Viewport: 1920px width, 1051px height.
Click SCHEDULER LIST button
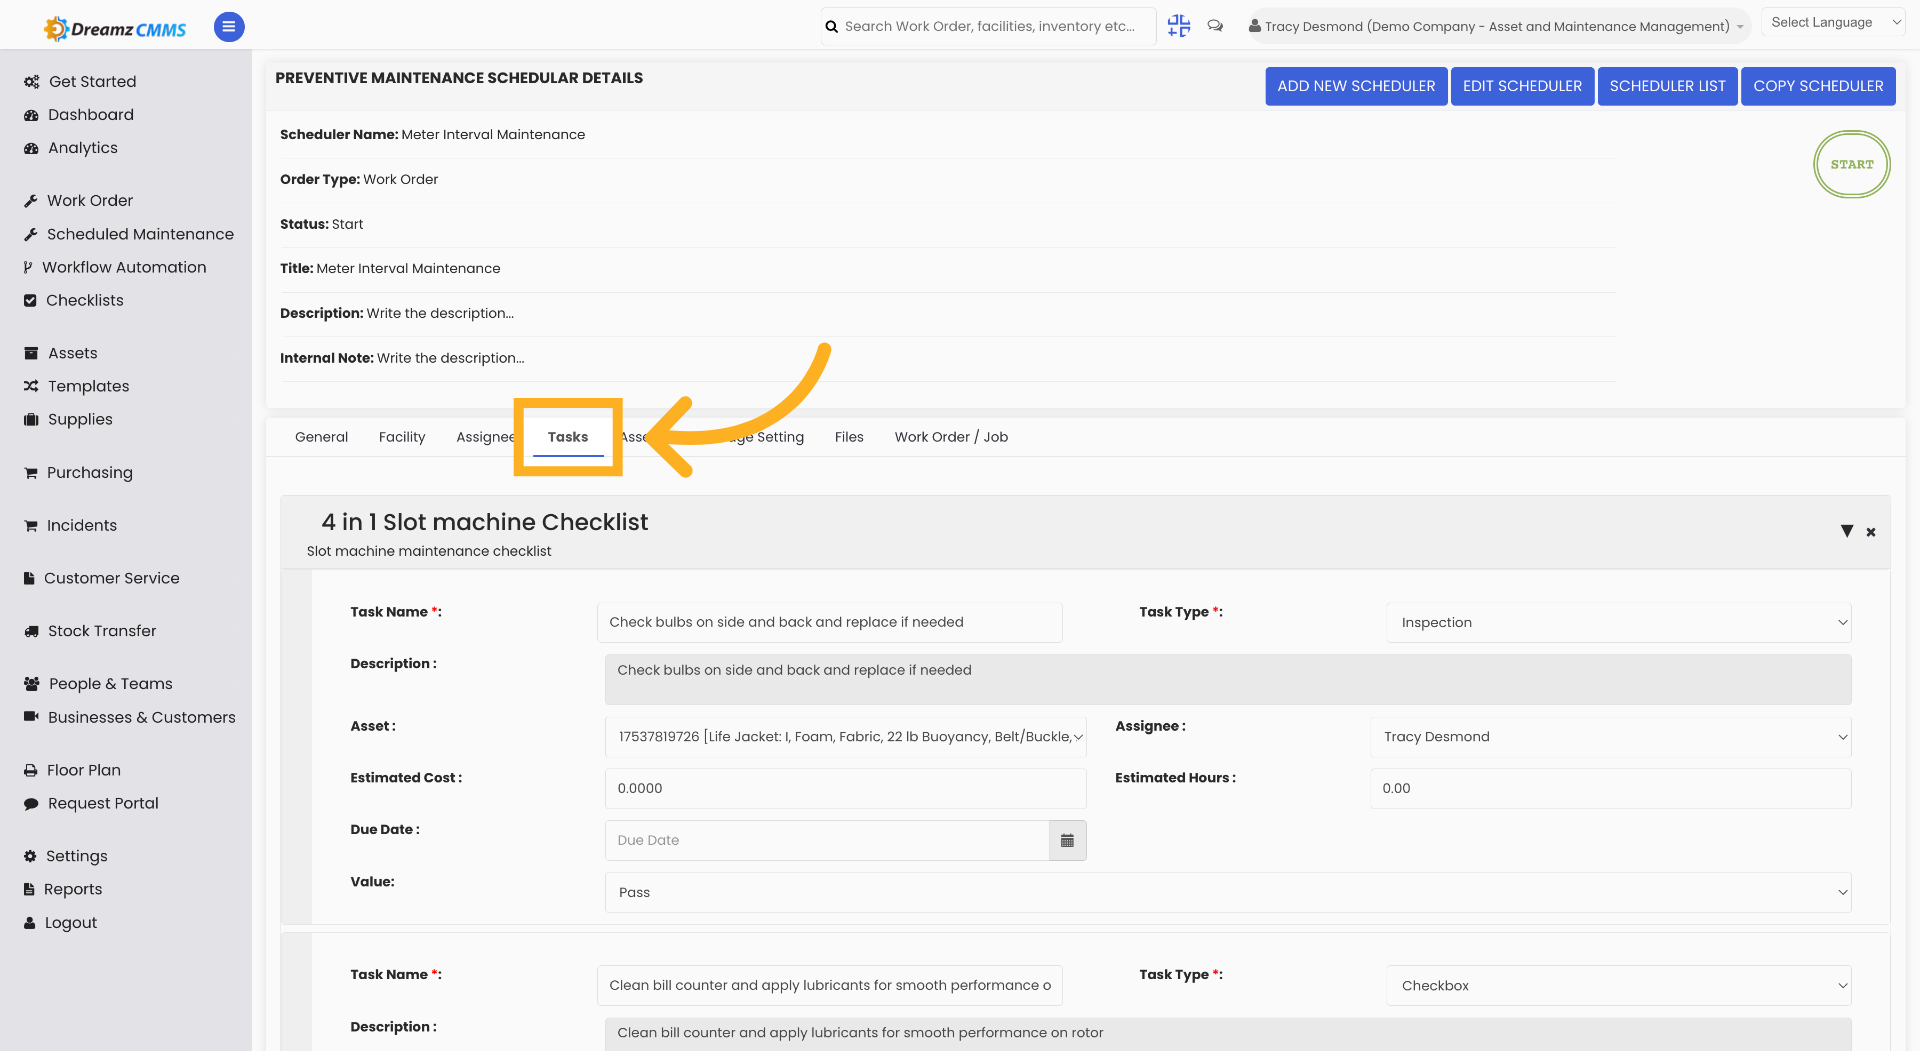(x=1667, y=86)
